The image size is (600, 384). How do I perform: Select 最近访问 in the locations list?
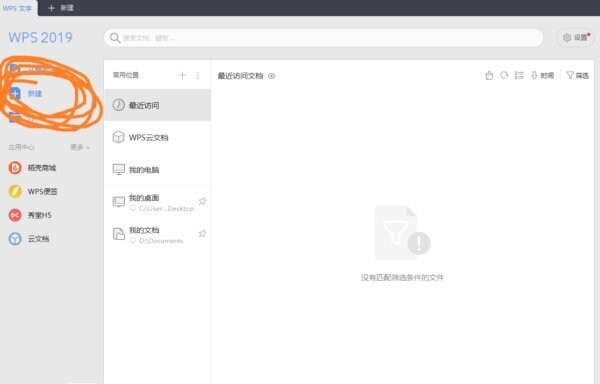point(157,105)
